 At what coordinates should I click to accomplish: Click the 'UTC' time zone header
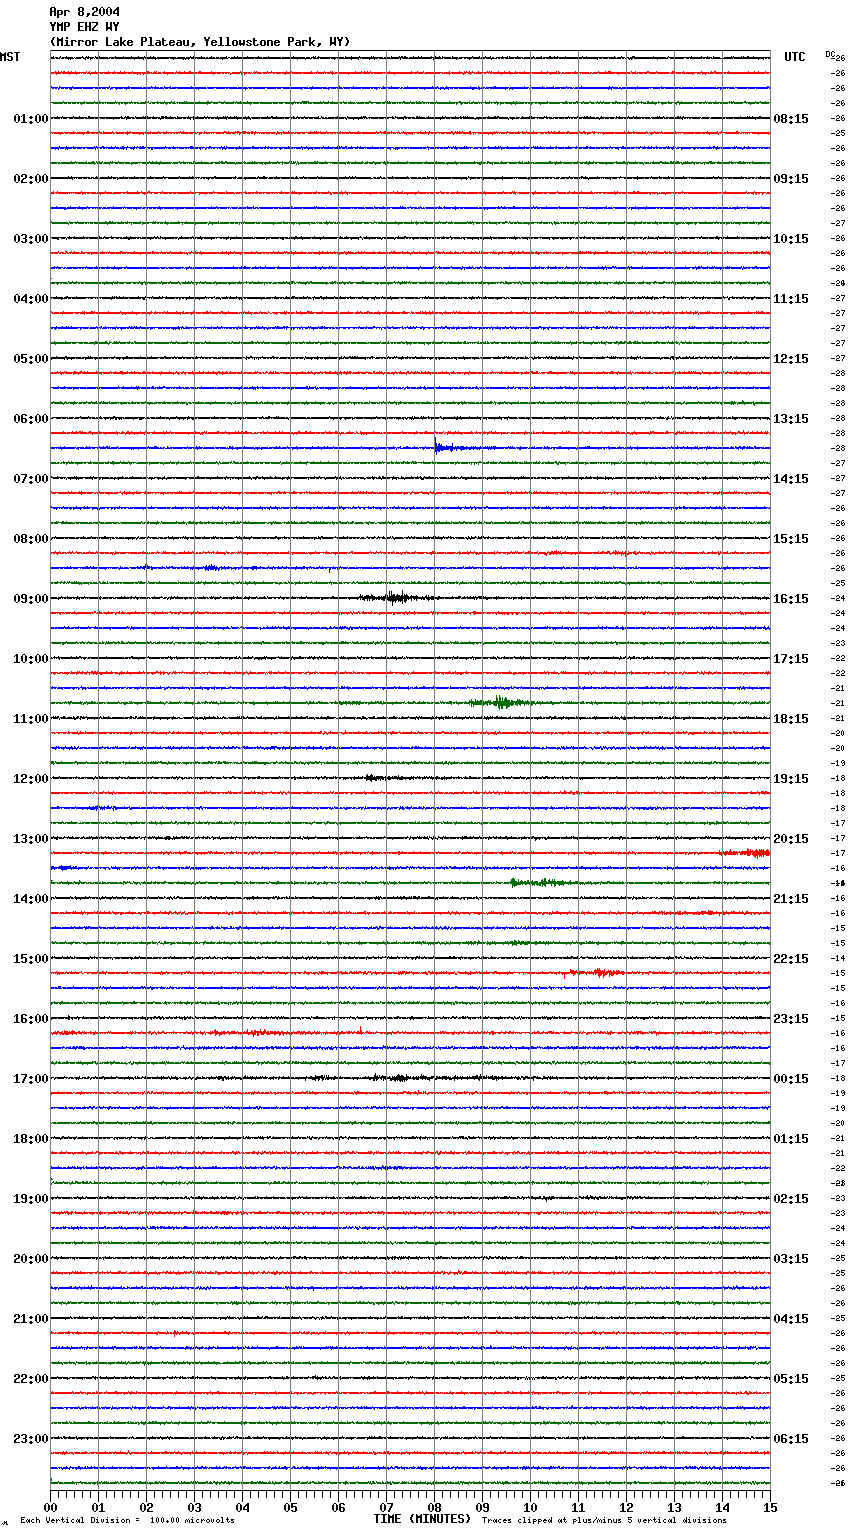click(x=795, y=57)
